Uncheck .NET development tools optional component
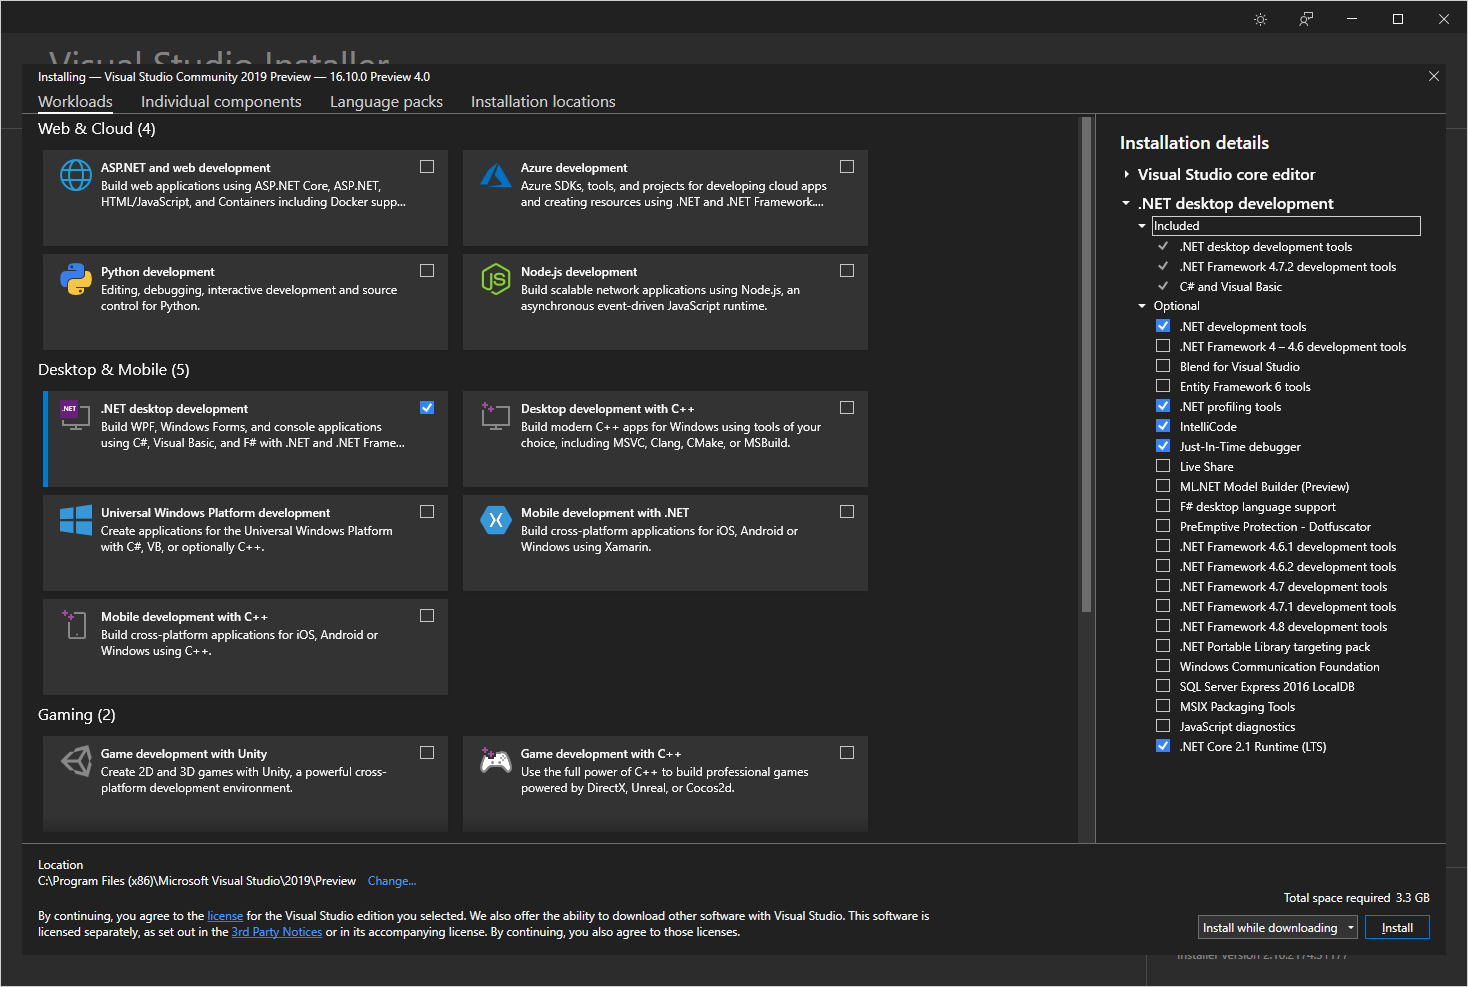 click(x=1163, y=326)
